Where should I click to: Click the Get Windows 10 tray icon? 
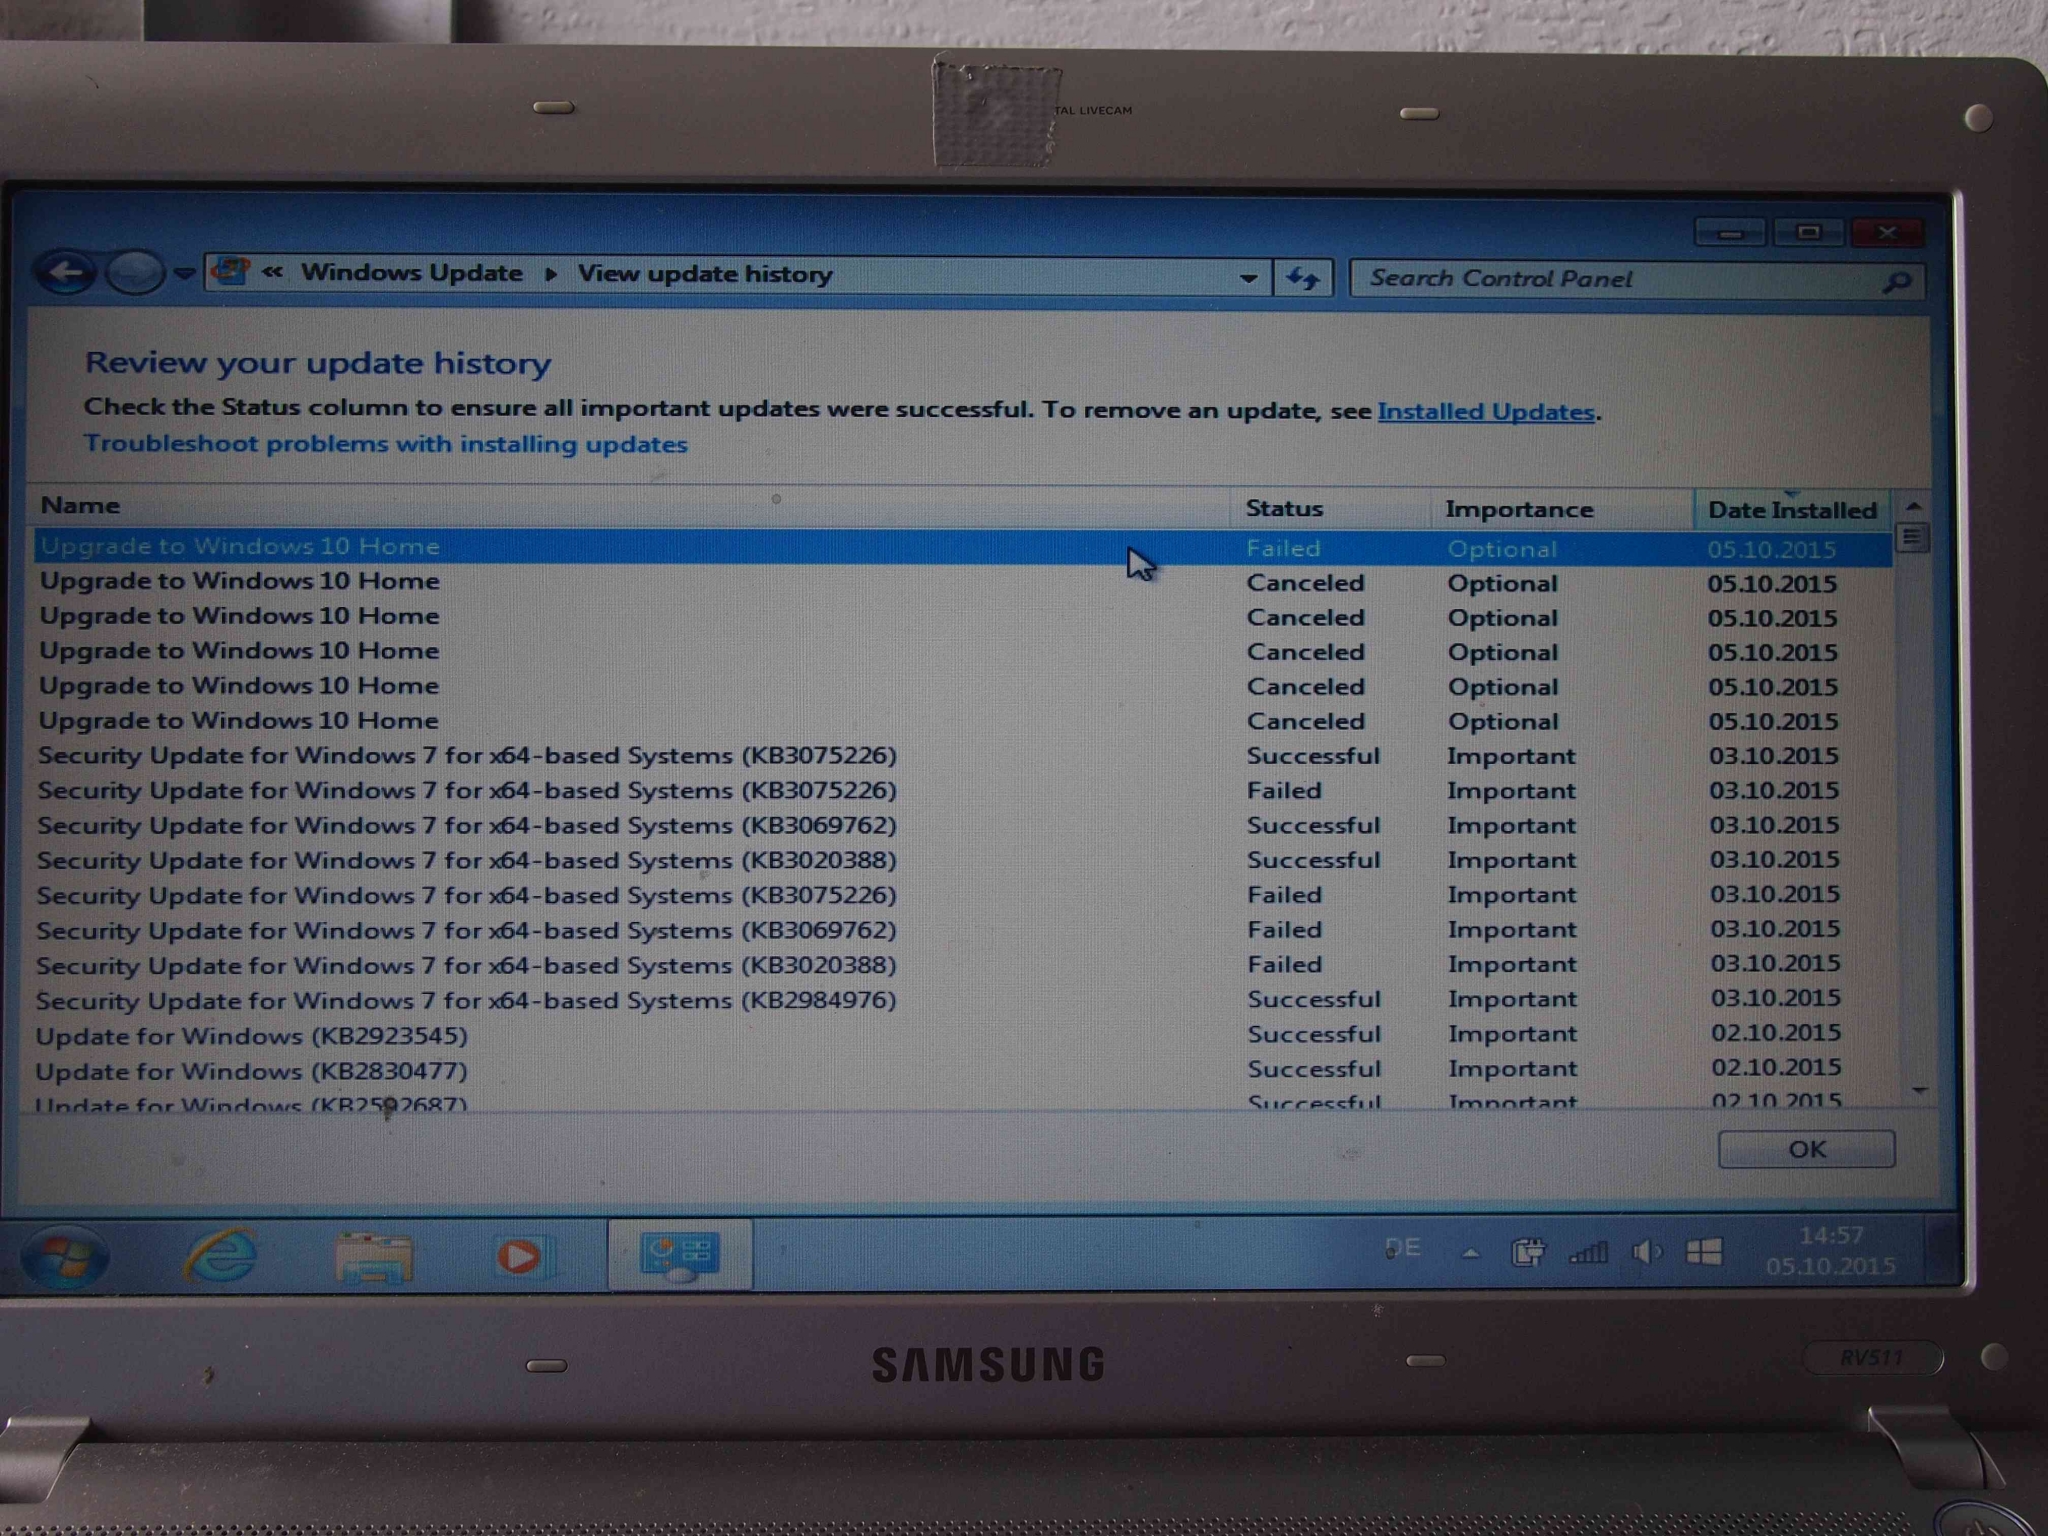tap(1704, 1252)
